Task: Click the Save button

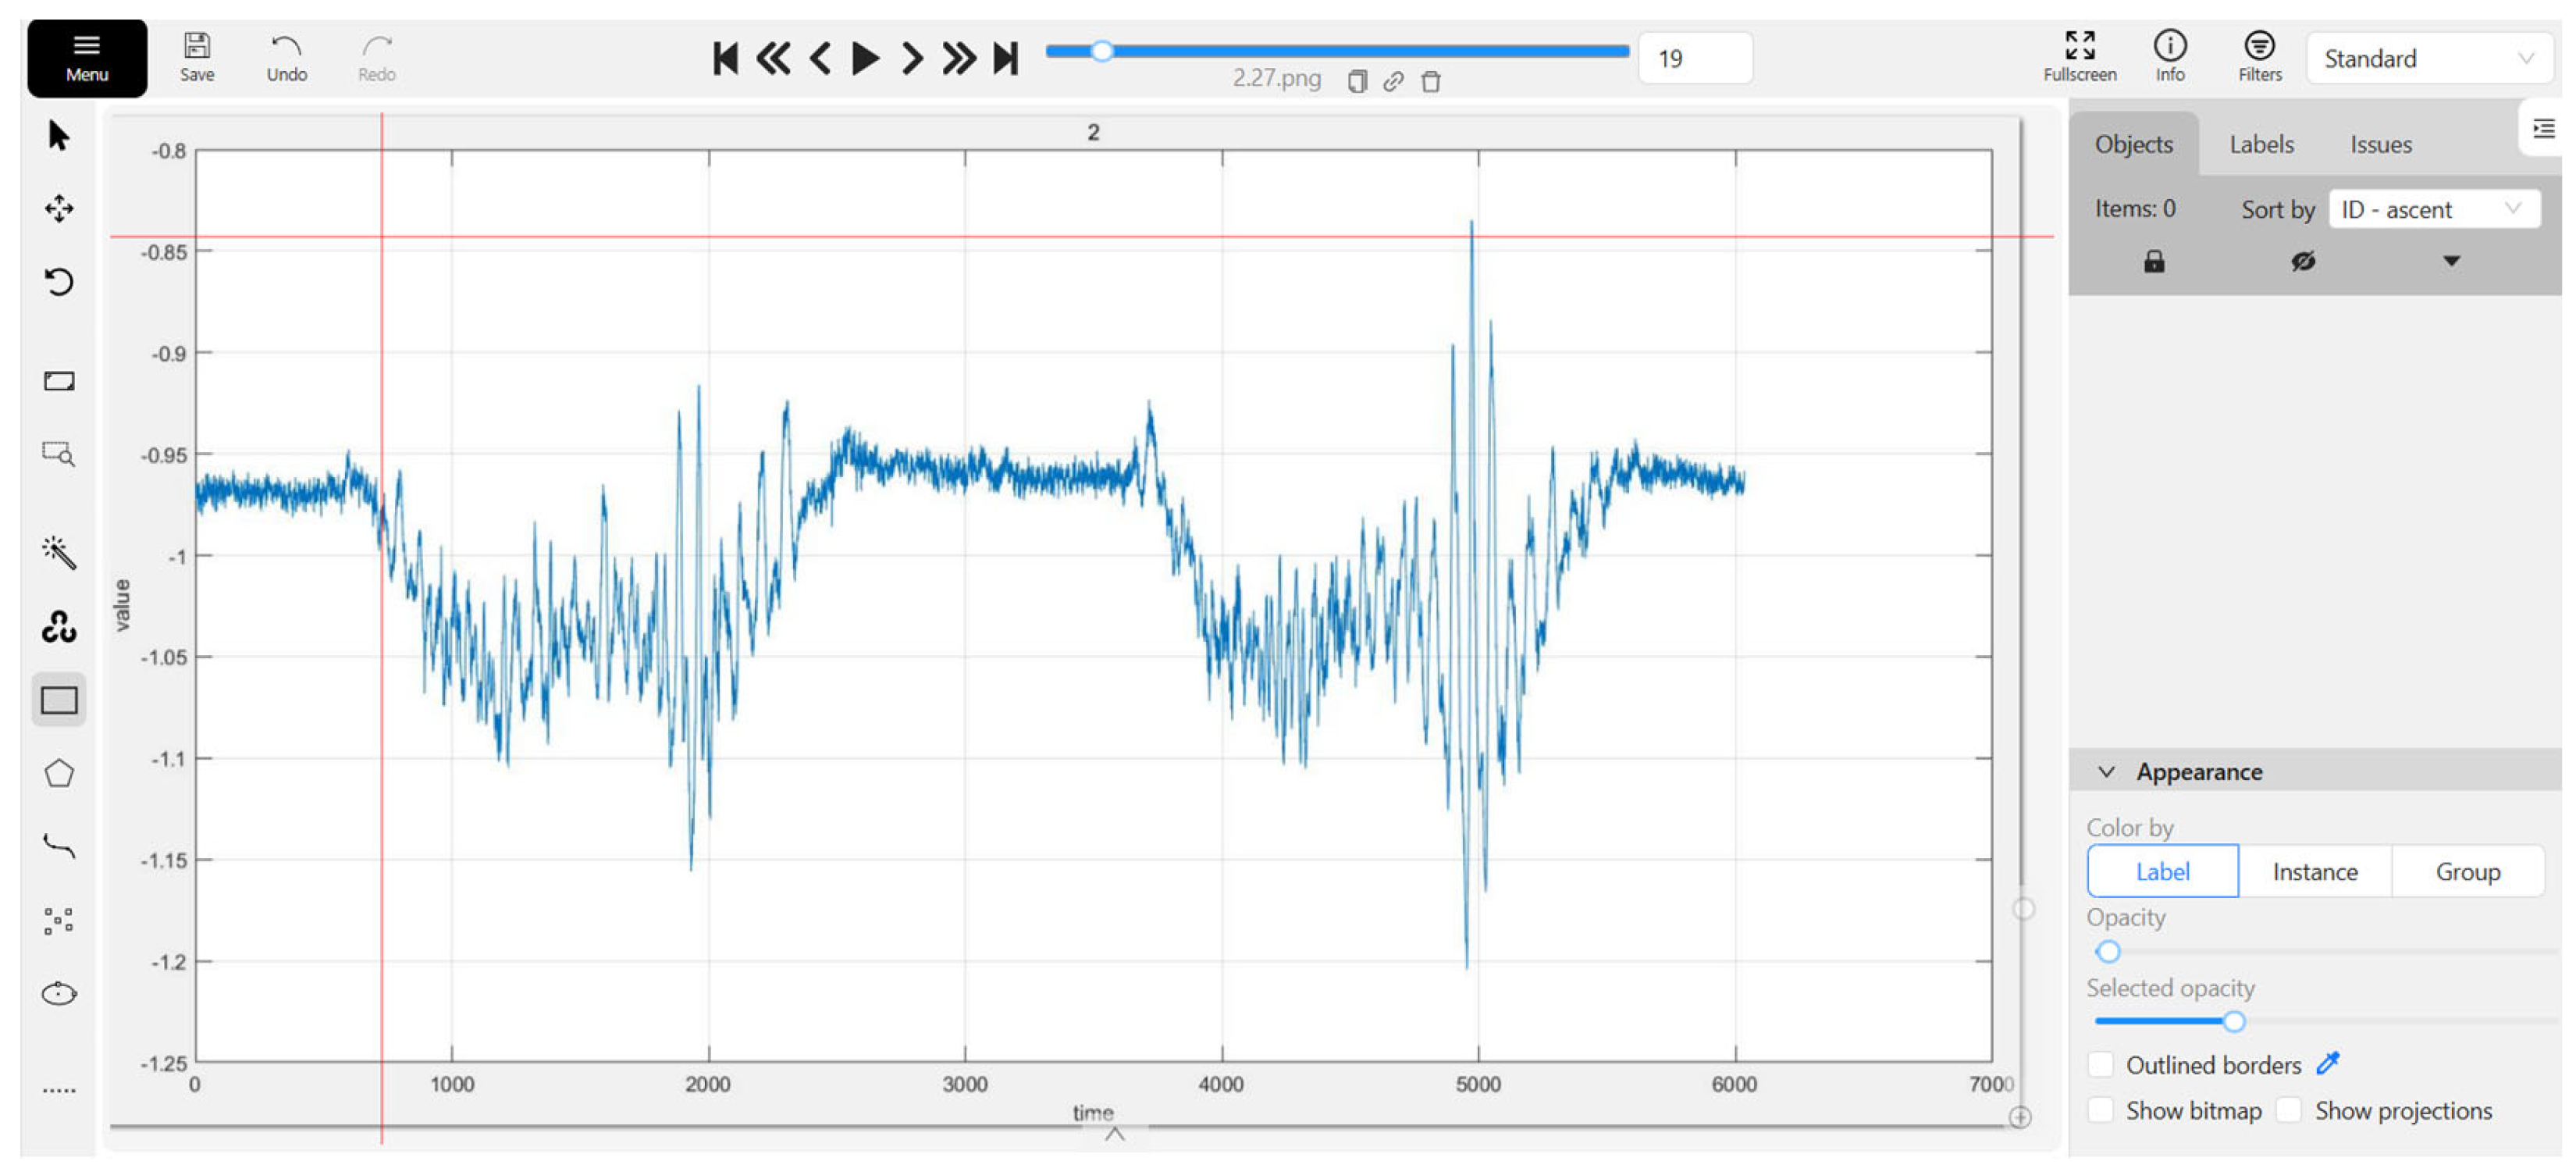Action: 197,57
